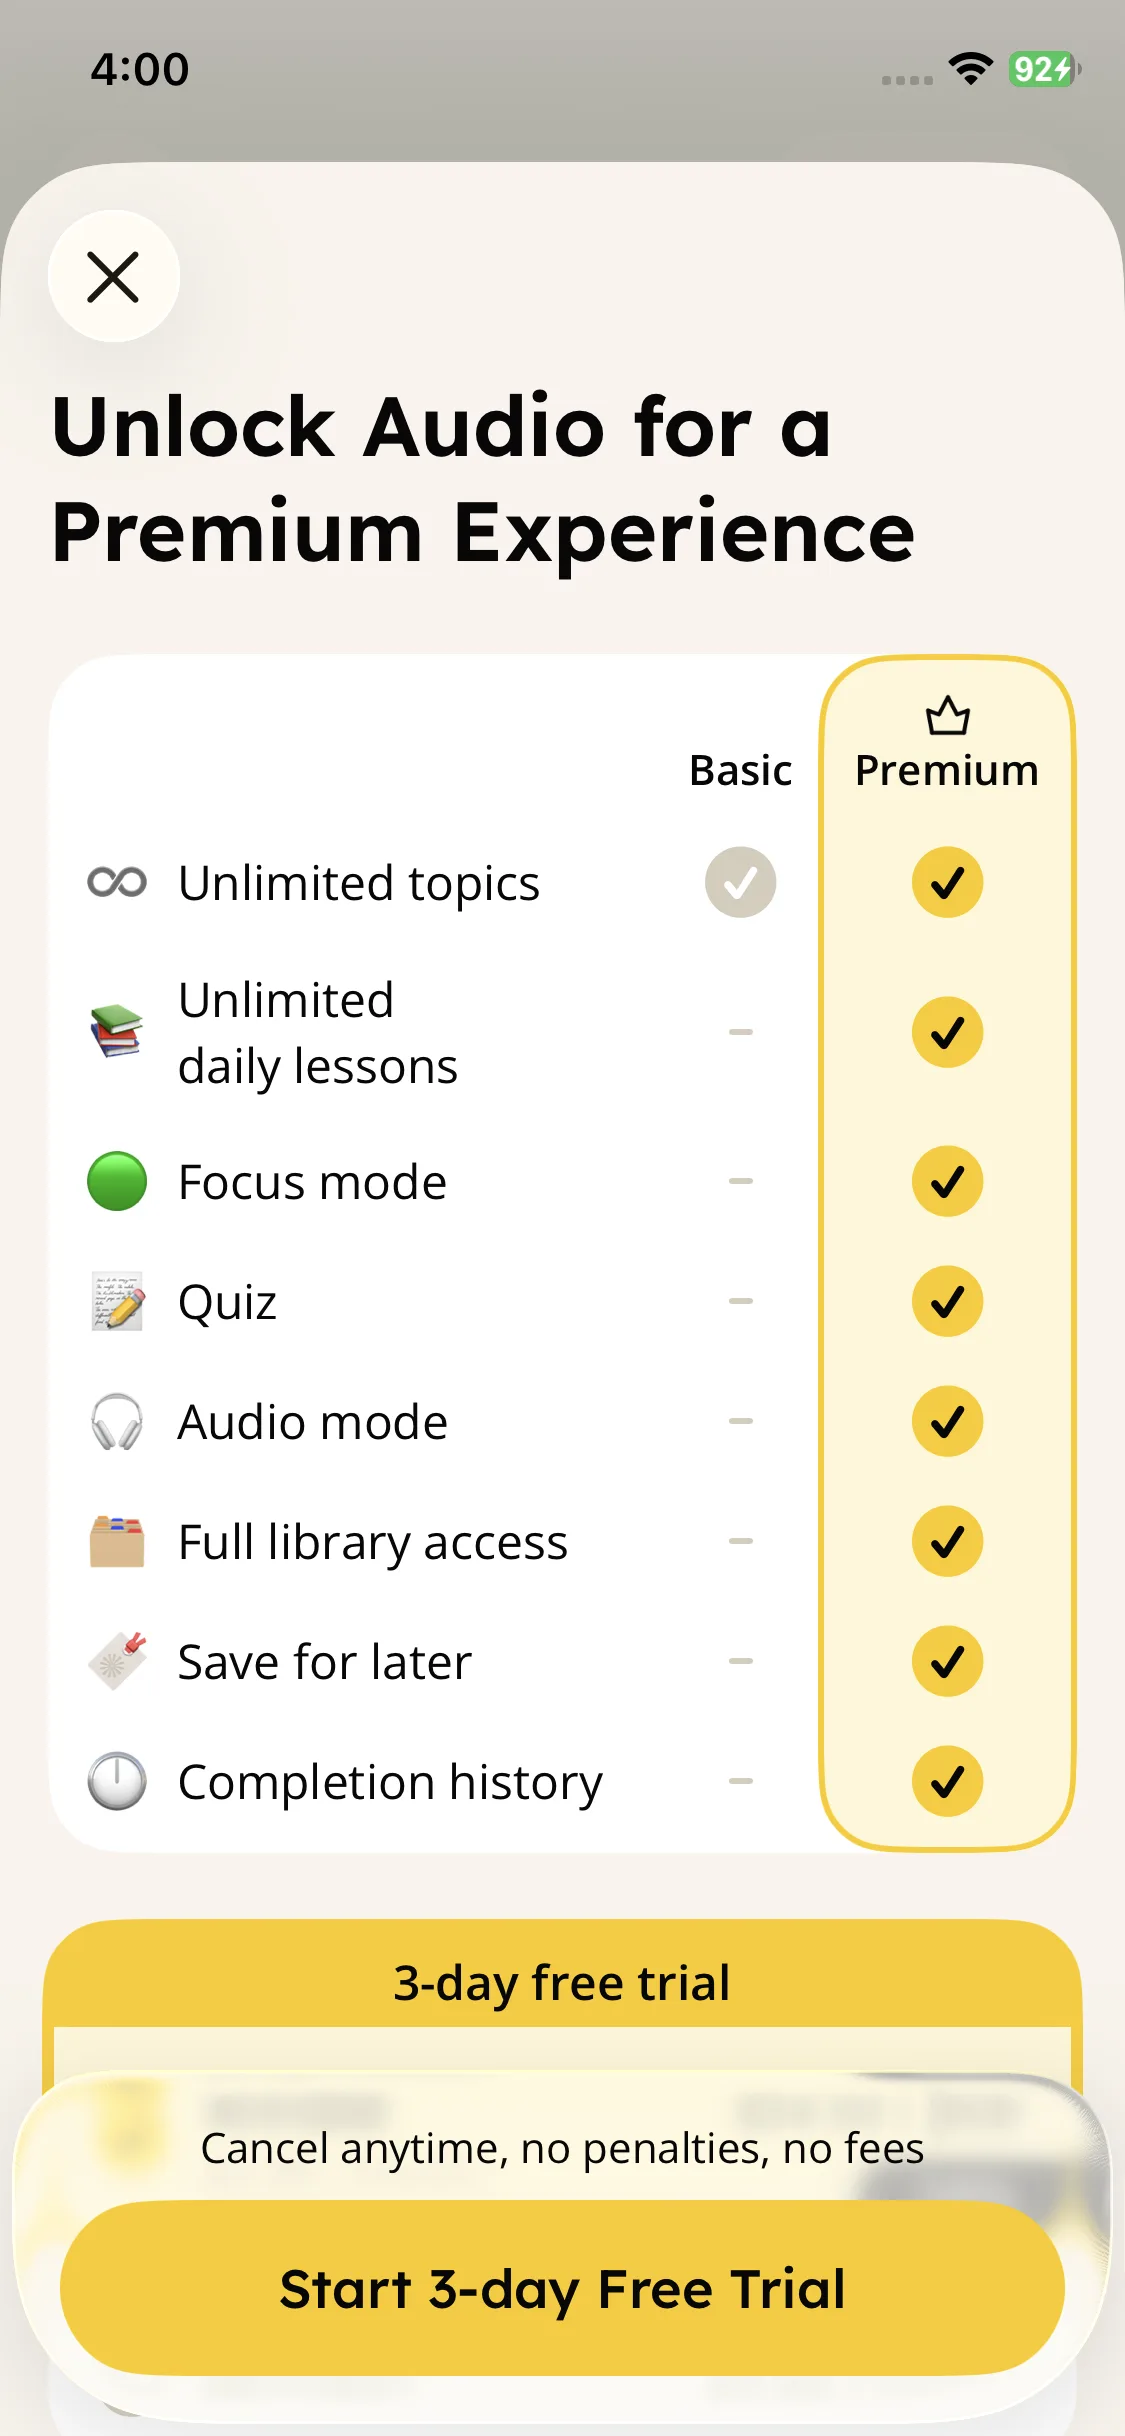Tap the Full library access folder icon
This screenshot has width=1125, height=2436.
(x=117, y=1541)
